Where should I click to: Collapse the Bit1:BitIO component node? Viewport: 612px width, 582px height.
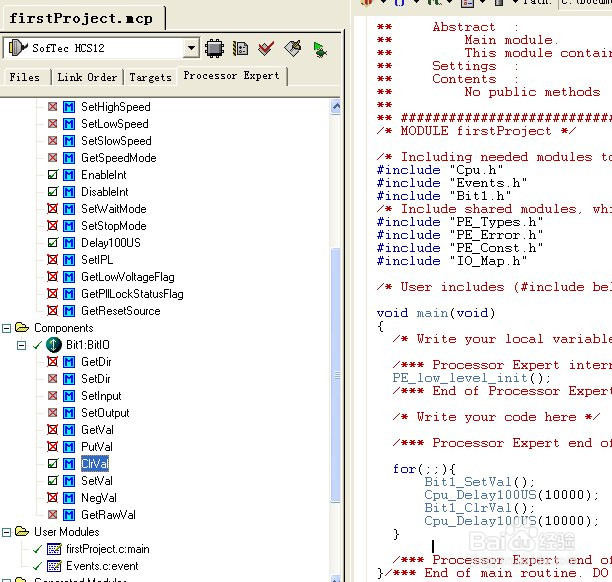click(22, 345)
